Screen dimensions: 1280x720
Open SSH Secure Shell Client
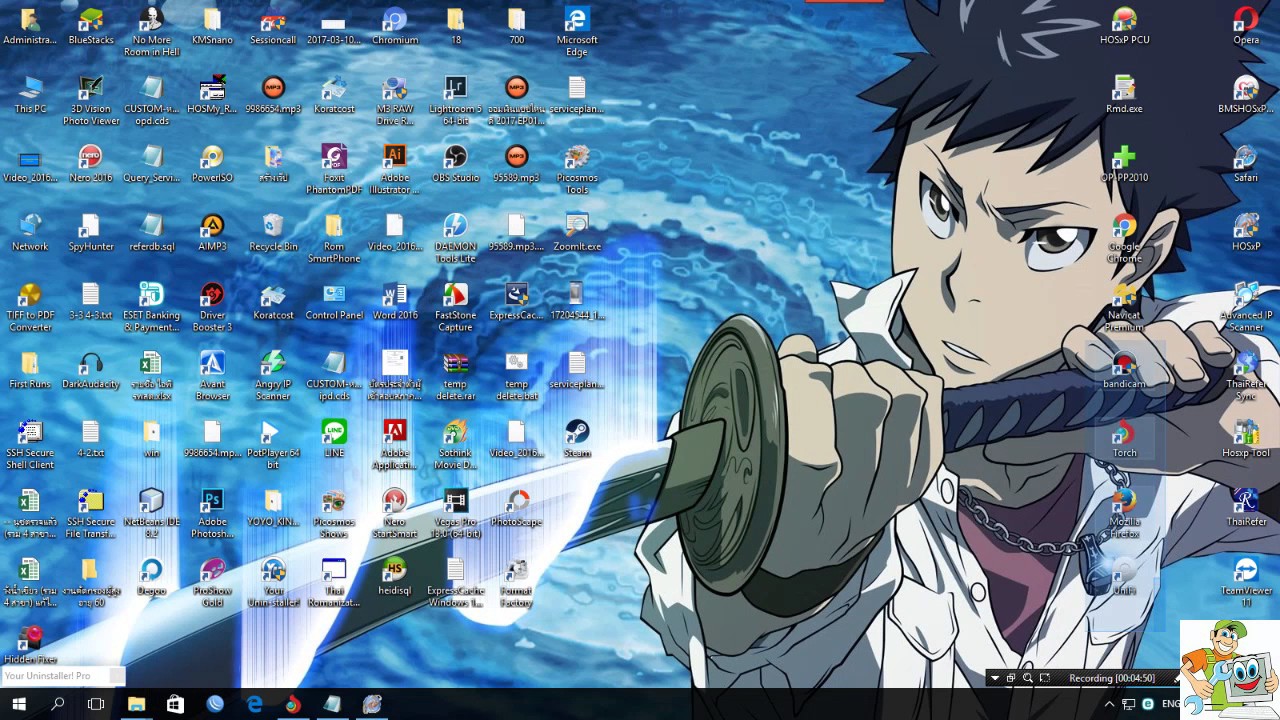(x=30, y=446)
